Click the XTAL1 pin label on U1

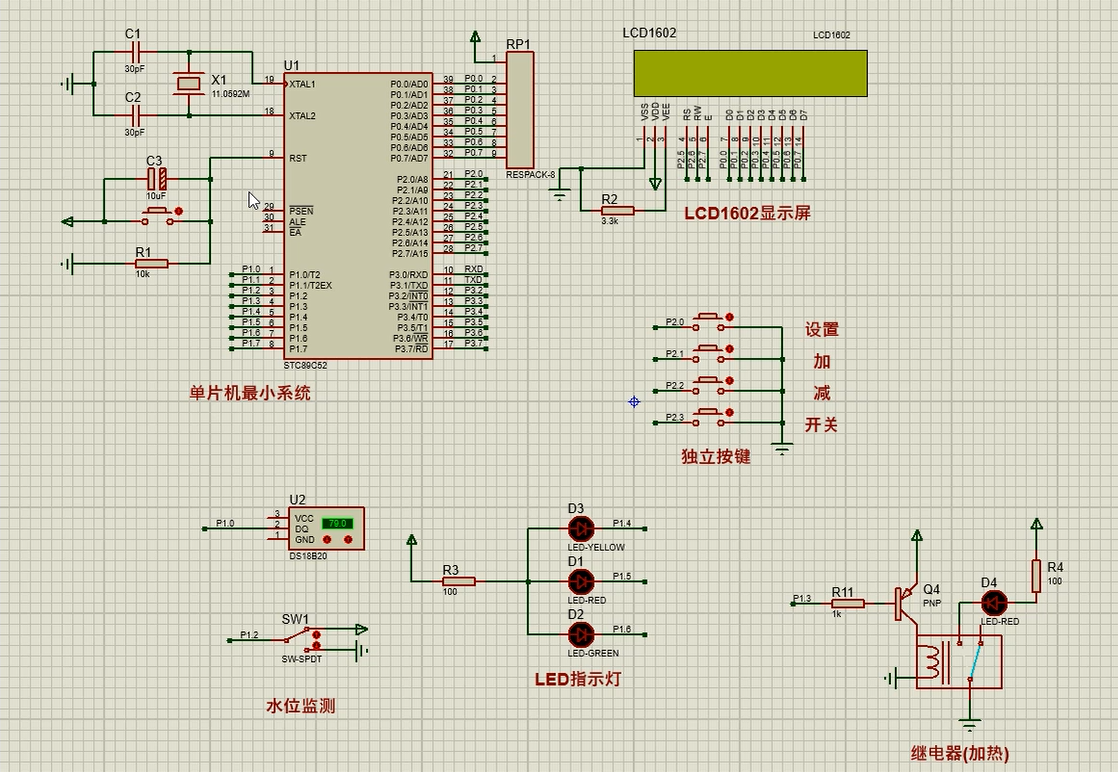302,84
